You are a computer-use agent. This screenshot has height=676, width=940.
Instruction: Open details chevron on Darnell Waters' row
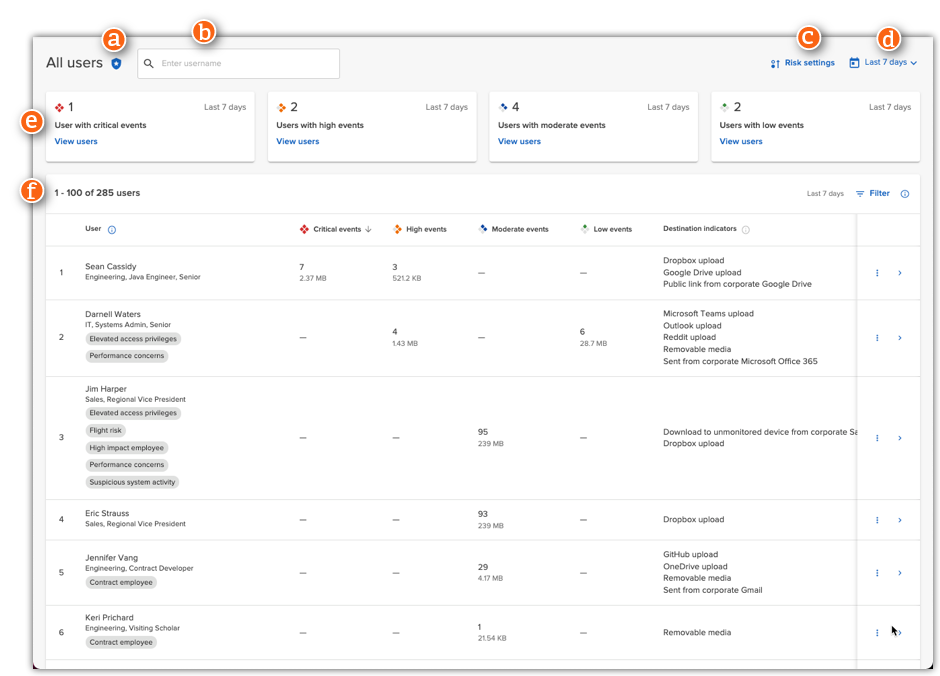tap(899, 337)
